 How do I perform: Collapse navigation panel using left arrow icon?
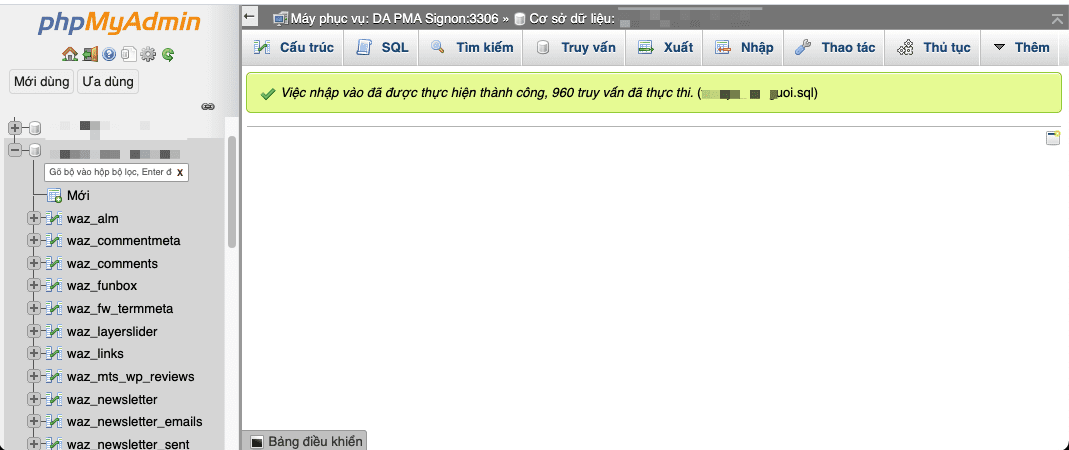coord(250,17)
